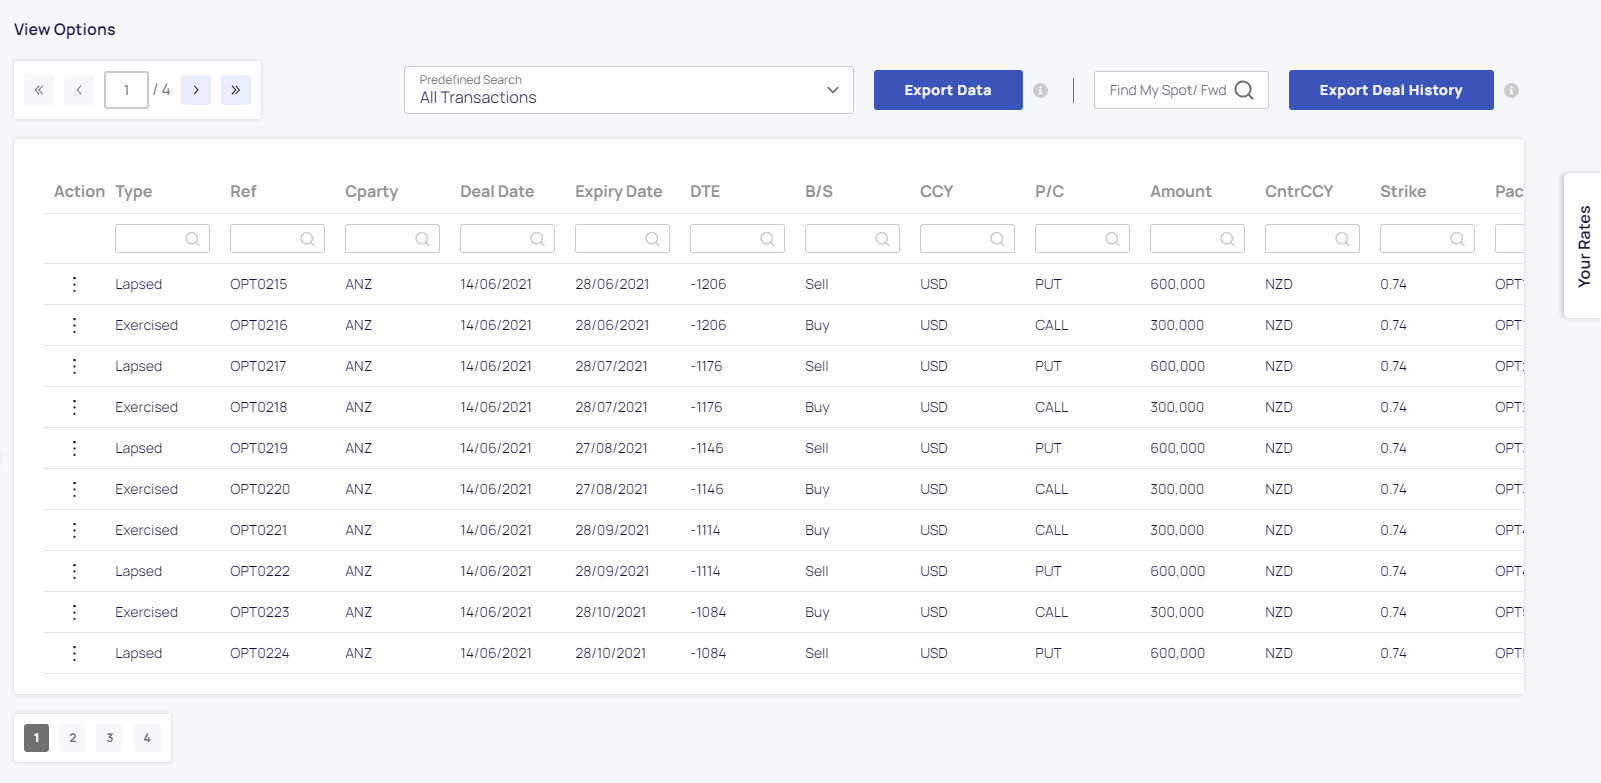Select page 2 in bottom pagination
The height and width of the screenshot is (783, 1601).
click(x=73, y=738)
